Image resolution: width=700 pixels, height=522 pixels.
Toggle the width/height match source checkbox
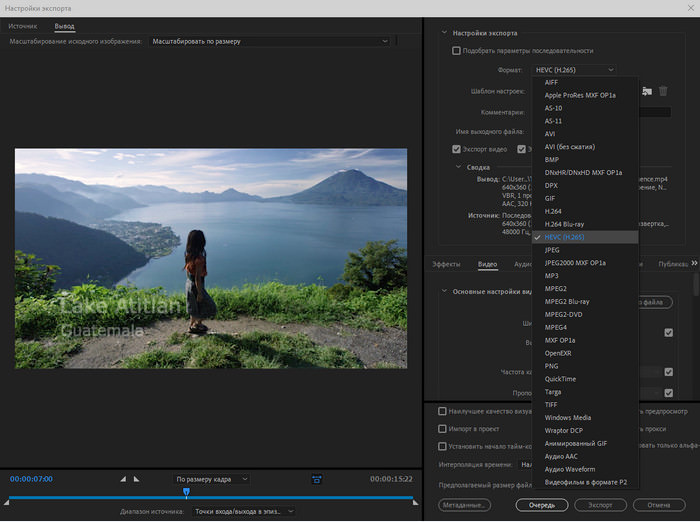click(668, 333)
